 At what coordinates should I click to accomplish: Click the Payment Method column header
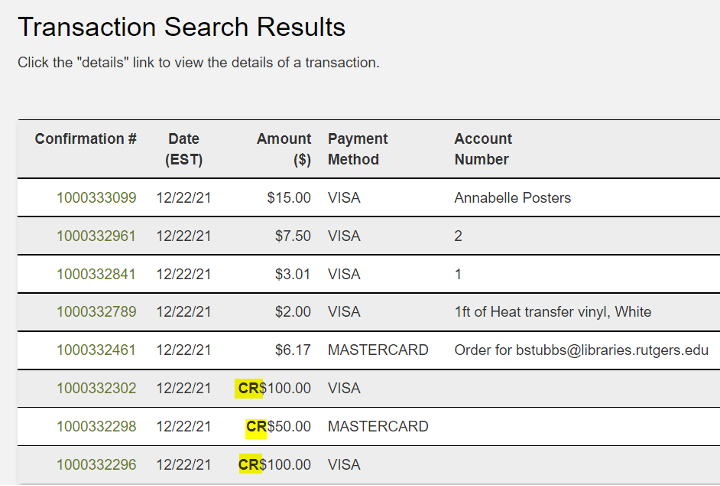[357, 149]
